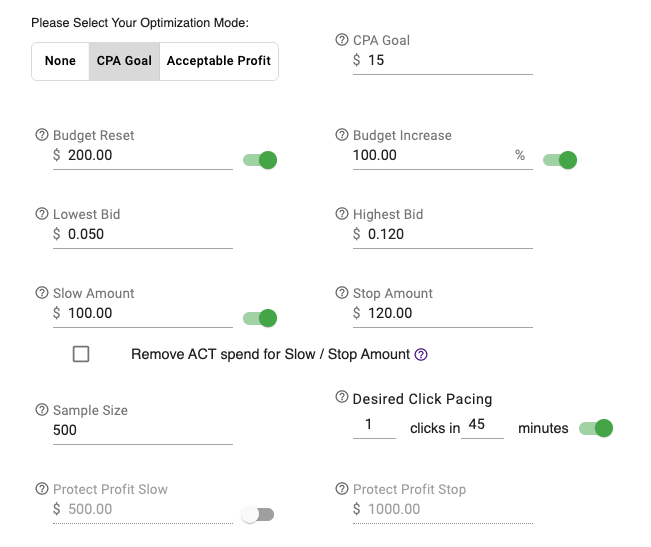Open Desired Click Pacing help icon

(341, 397)
